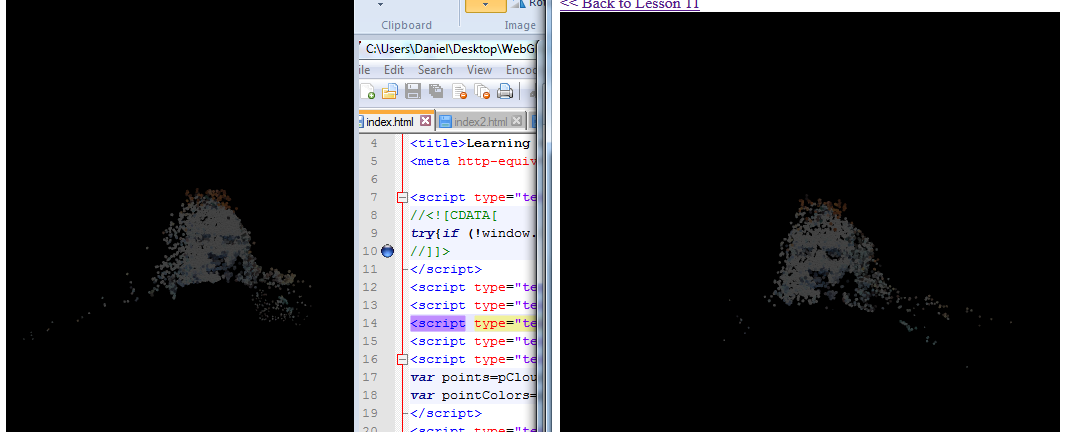
Task: Click the title tag on line 4
Action: (x=438, y=144)
